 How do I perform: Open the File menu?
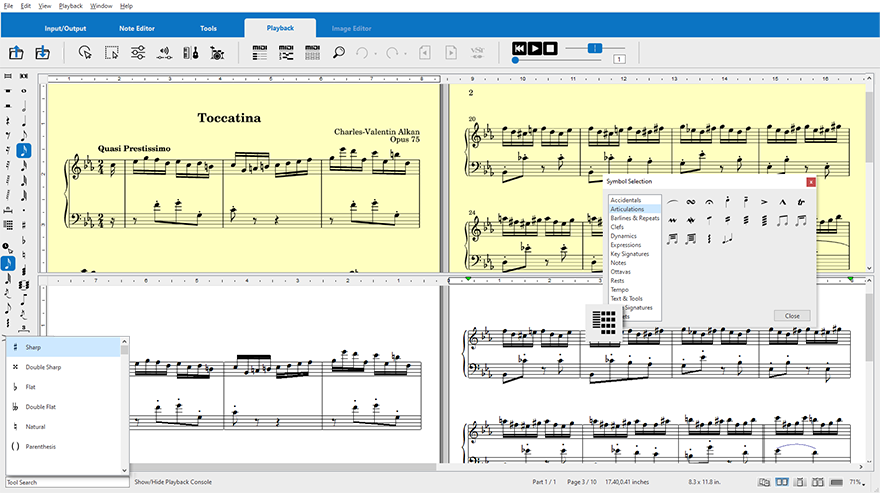pyautogui.click(x=8, y=6)
